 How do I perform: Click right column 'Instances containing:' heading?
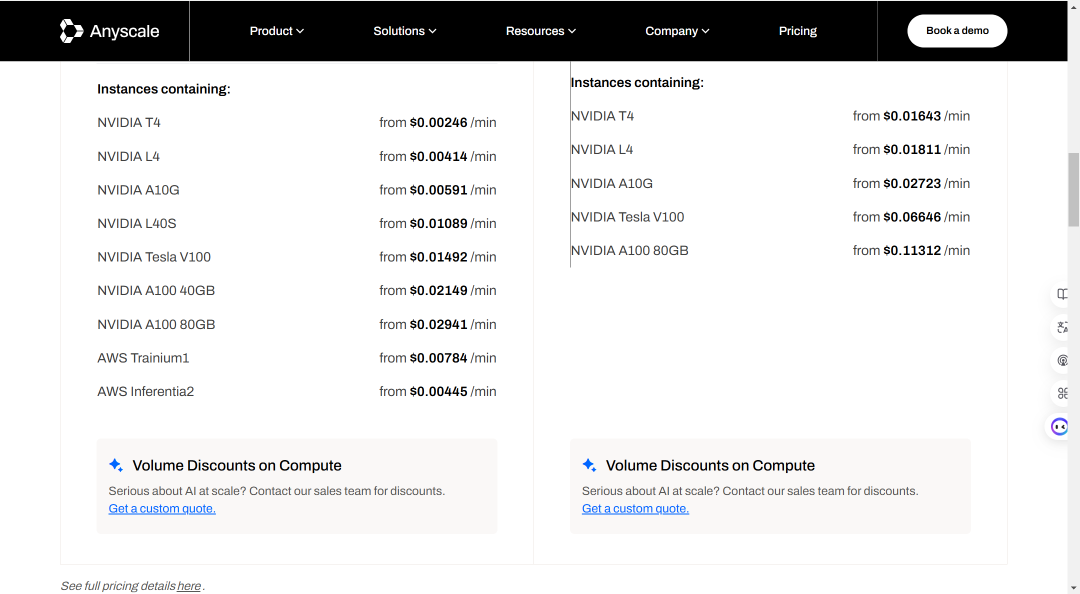click(x=637, y=83)
